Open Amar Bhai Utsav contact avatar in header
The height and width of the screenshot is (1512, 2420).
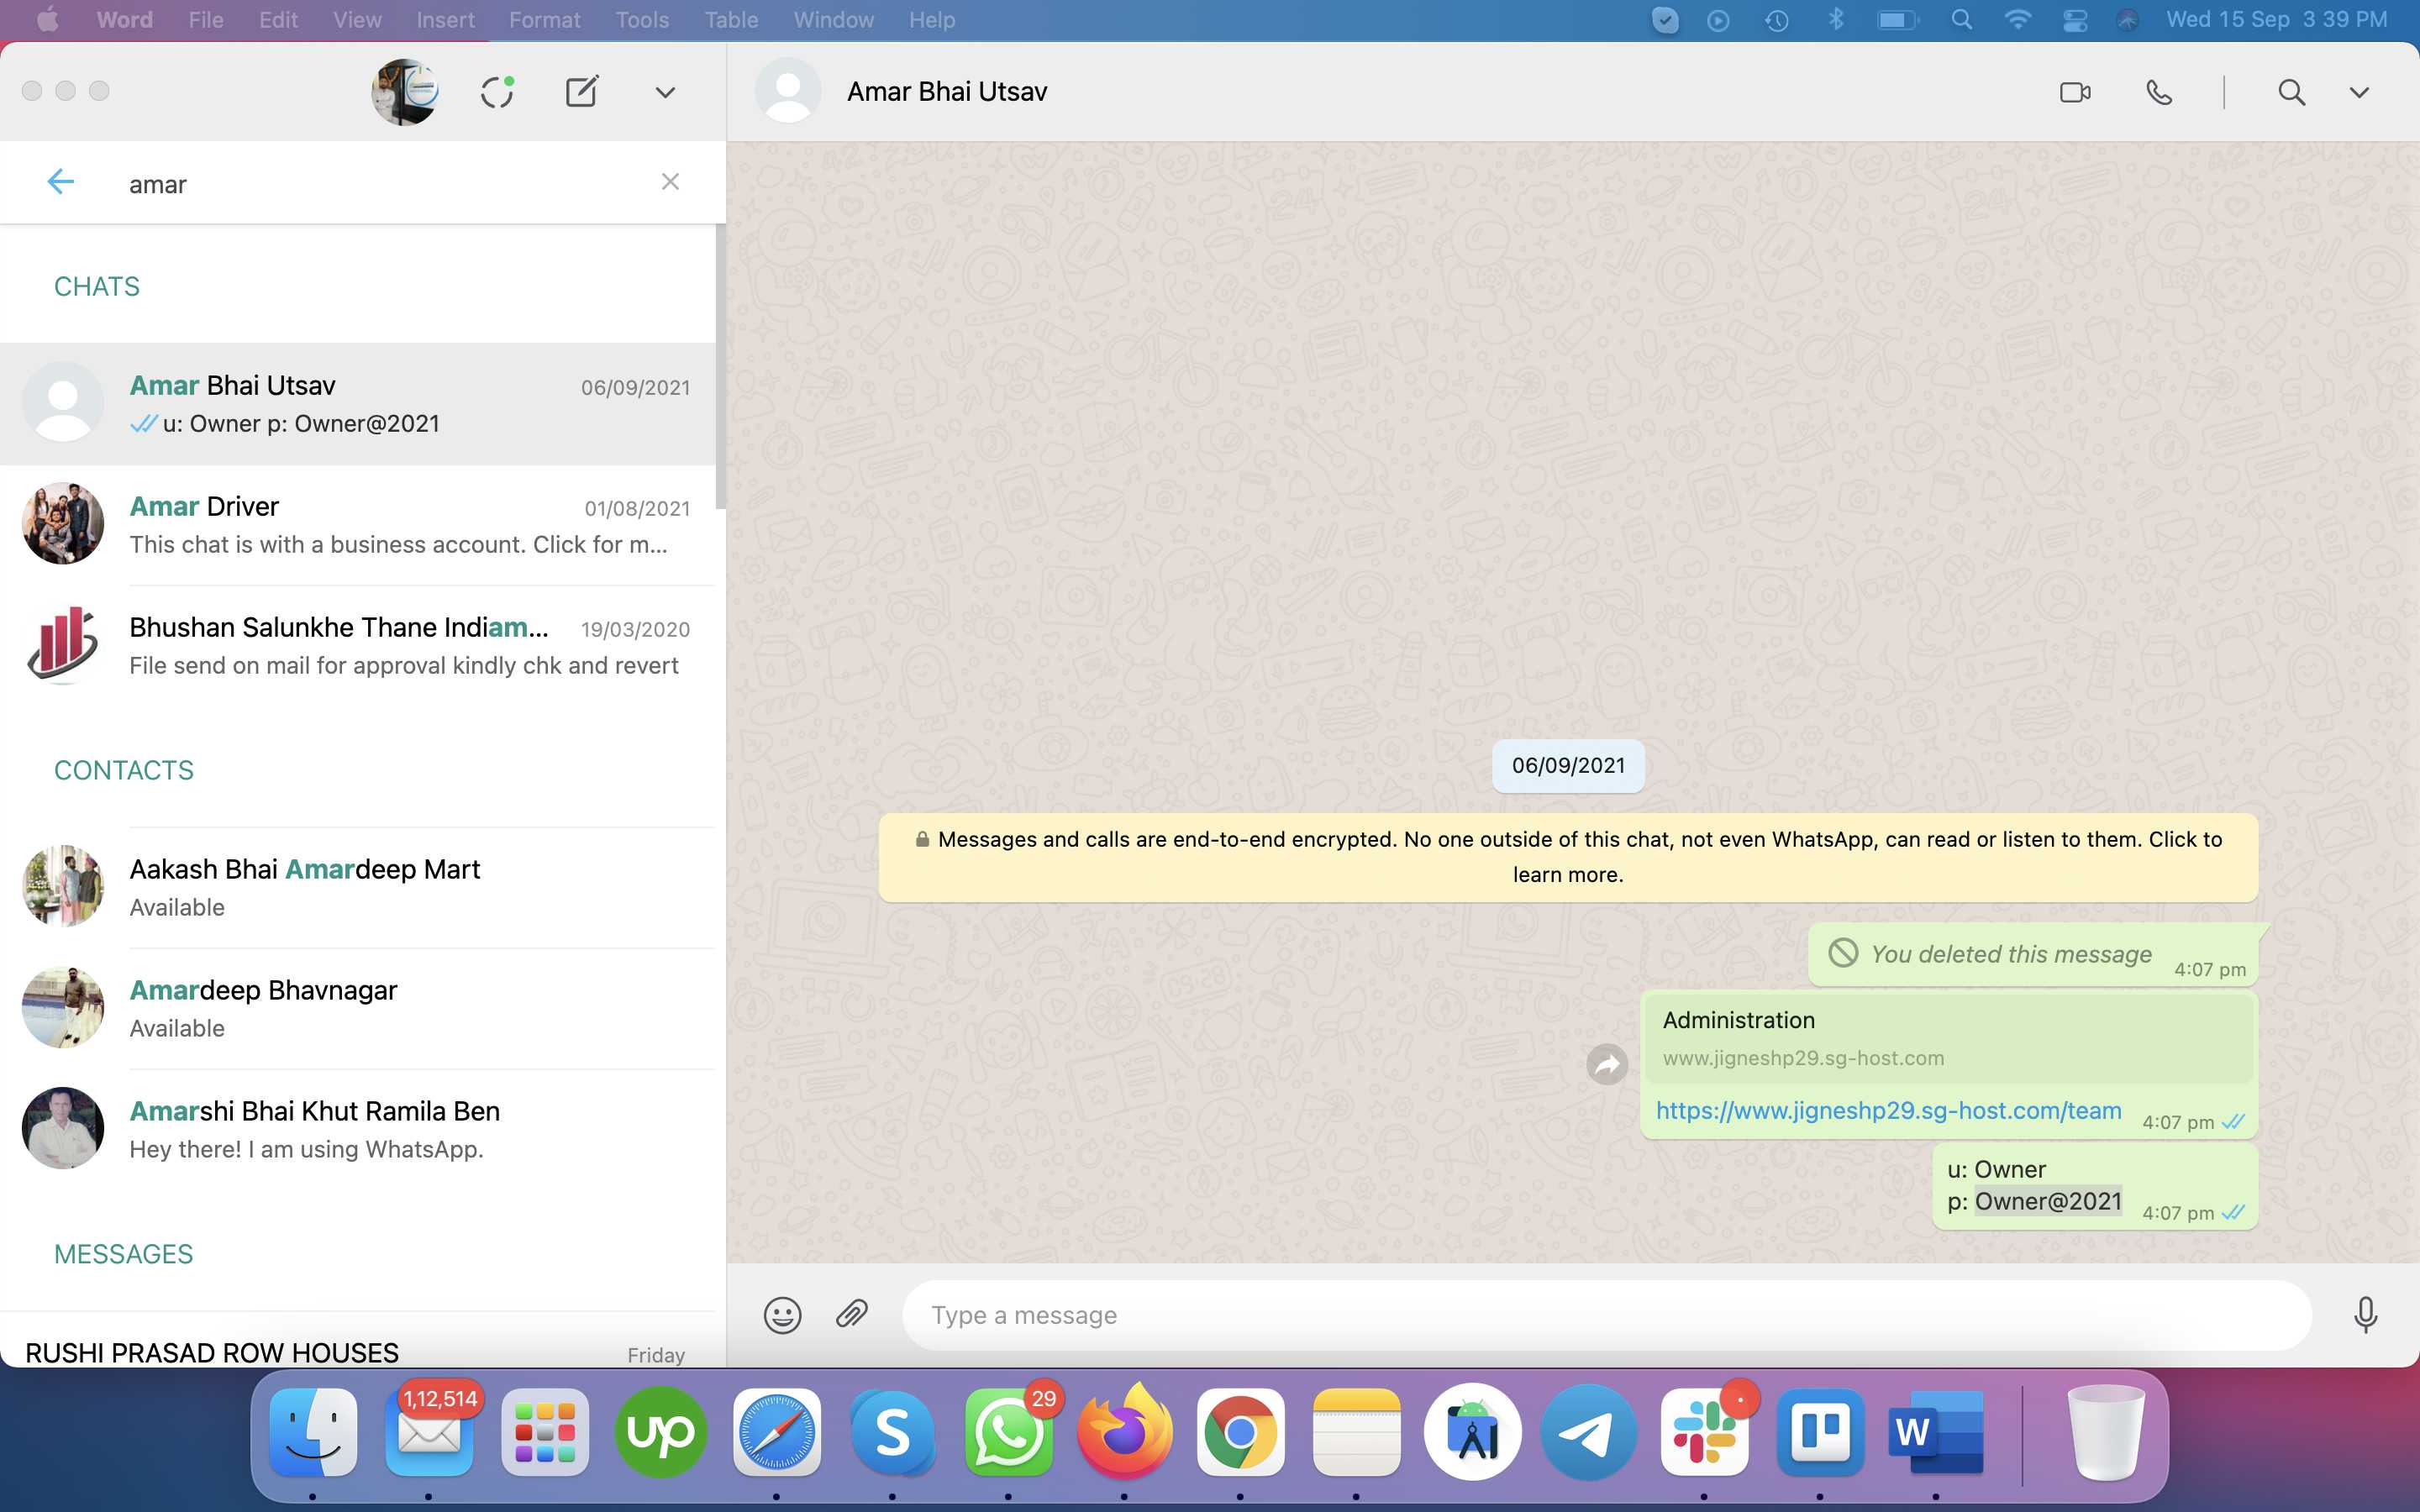click(788, 91)
